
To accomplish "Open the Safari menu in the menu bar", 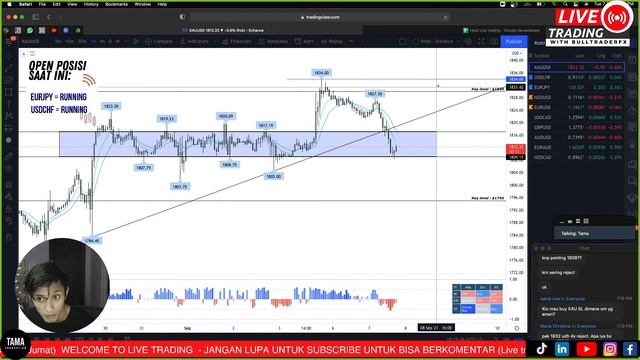I will (x=25, y=4).
